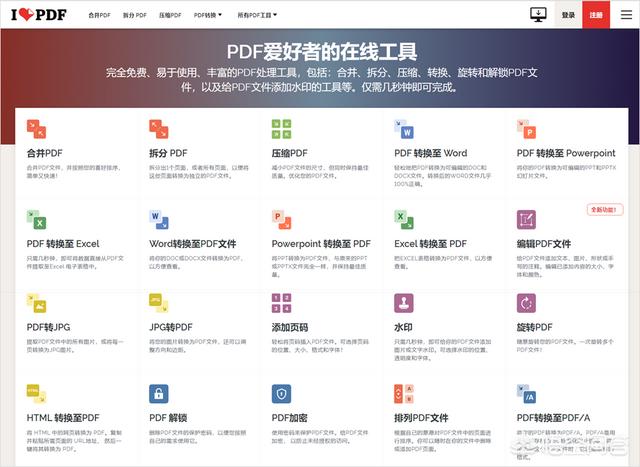Image resolution: width=640 pixels, height=467 pixels.
Task: Click the Word转换至PDF文件 icon
Action: coord(159,220)
